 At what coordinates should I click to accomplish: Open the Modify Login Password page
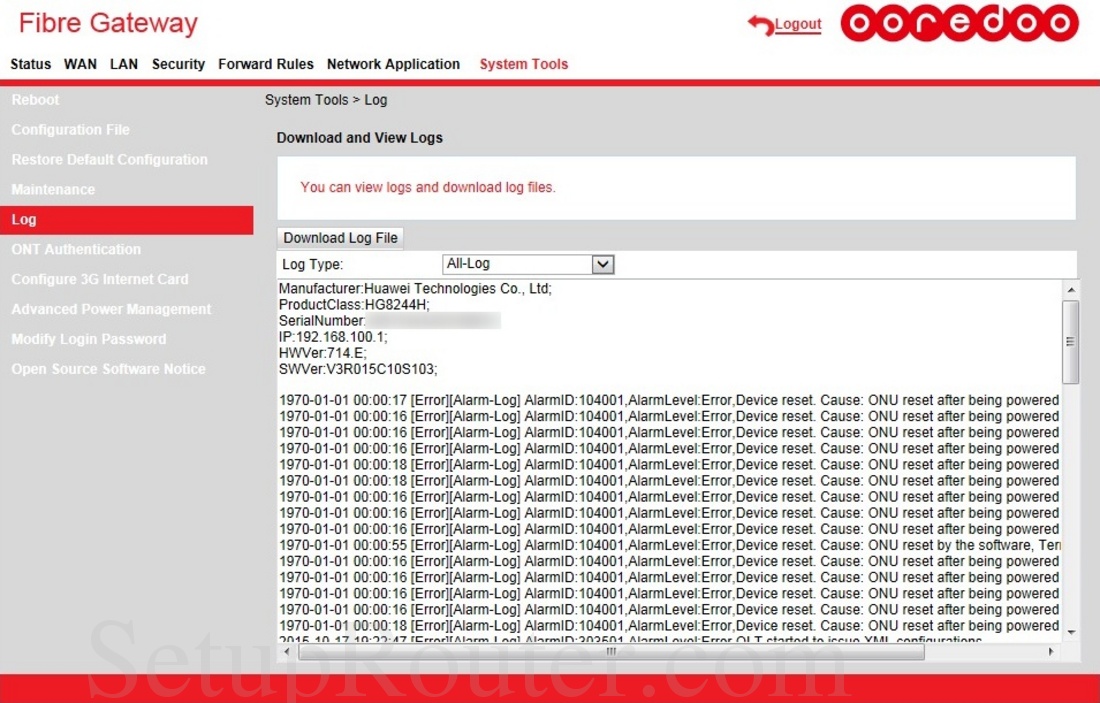[89, 339]
